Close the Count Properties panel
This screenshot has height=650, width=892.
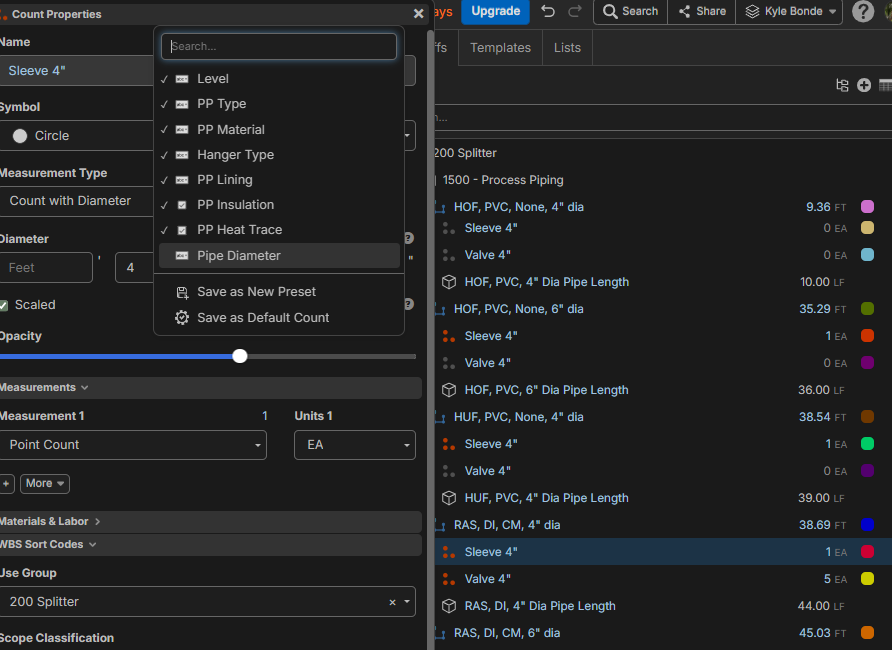[x=418, y=14]
